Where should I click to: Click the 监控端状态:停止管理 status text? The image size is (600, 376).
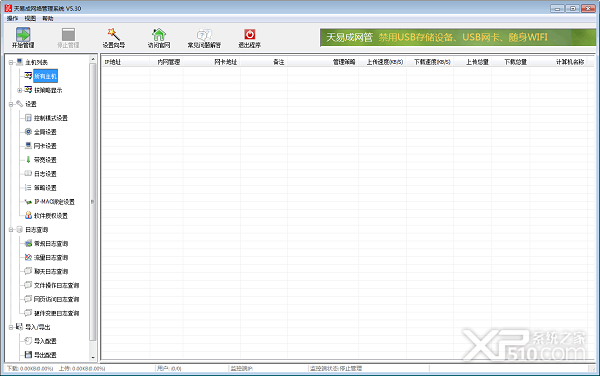click(x=336, y=369)
